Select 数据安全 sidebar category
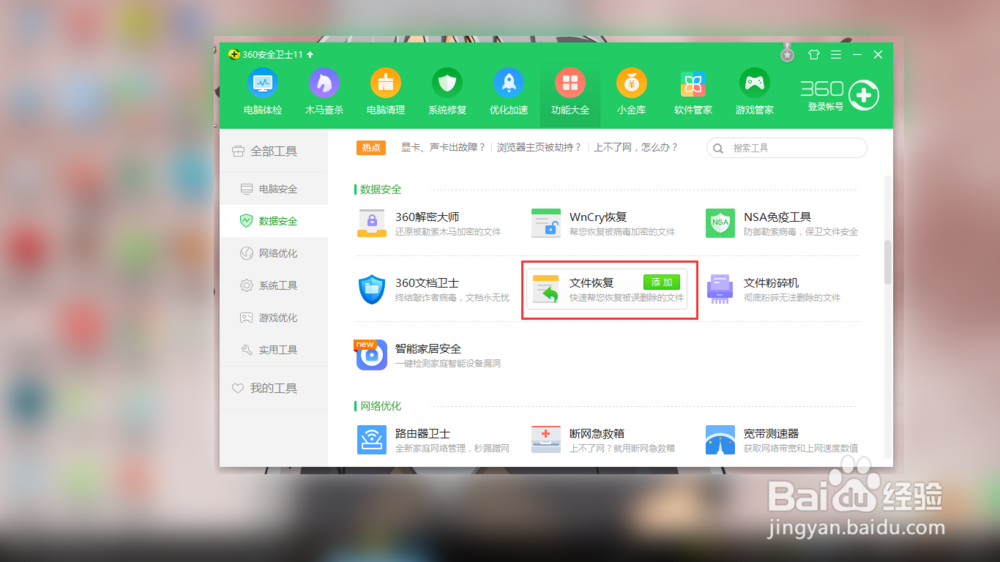 274,221
